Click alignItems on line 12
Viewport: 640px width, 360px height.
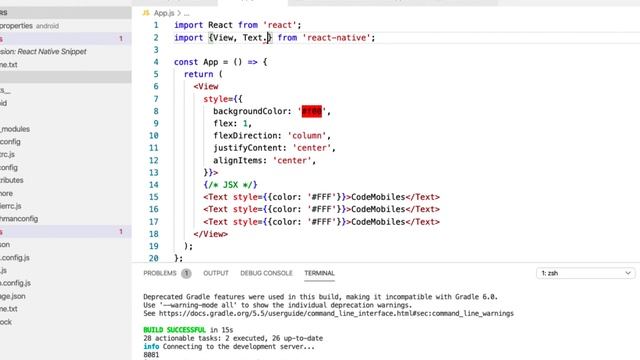238,160
